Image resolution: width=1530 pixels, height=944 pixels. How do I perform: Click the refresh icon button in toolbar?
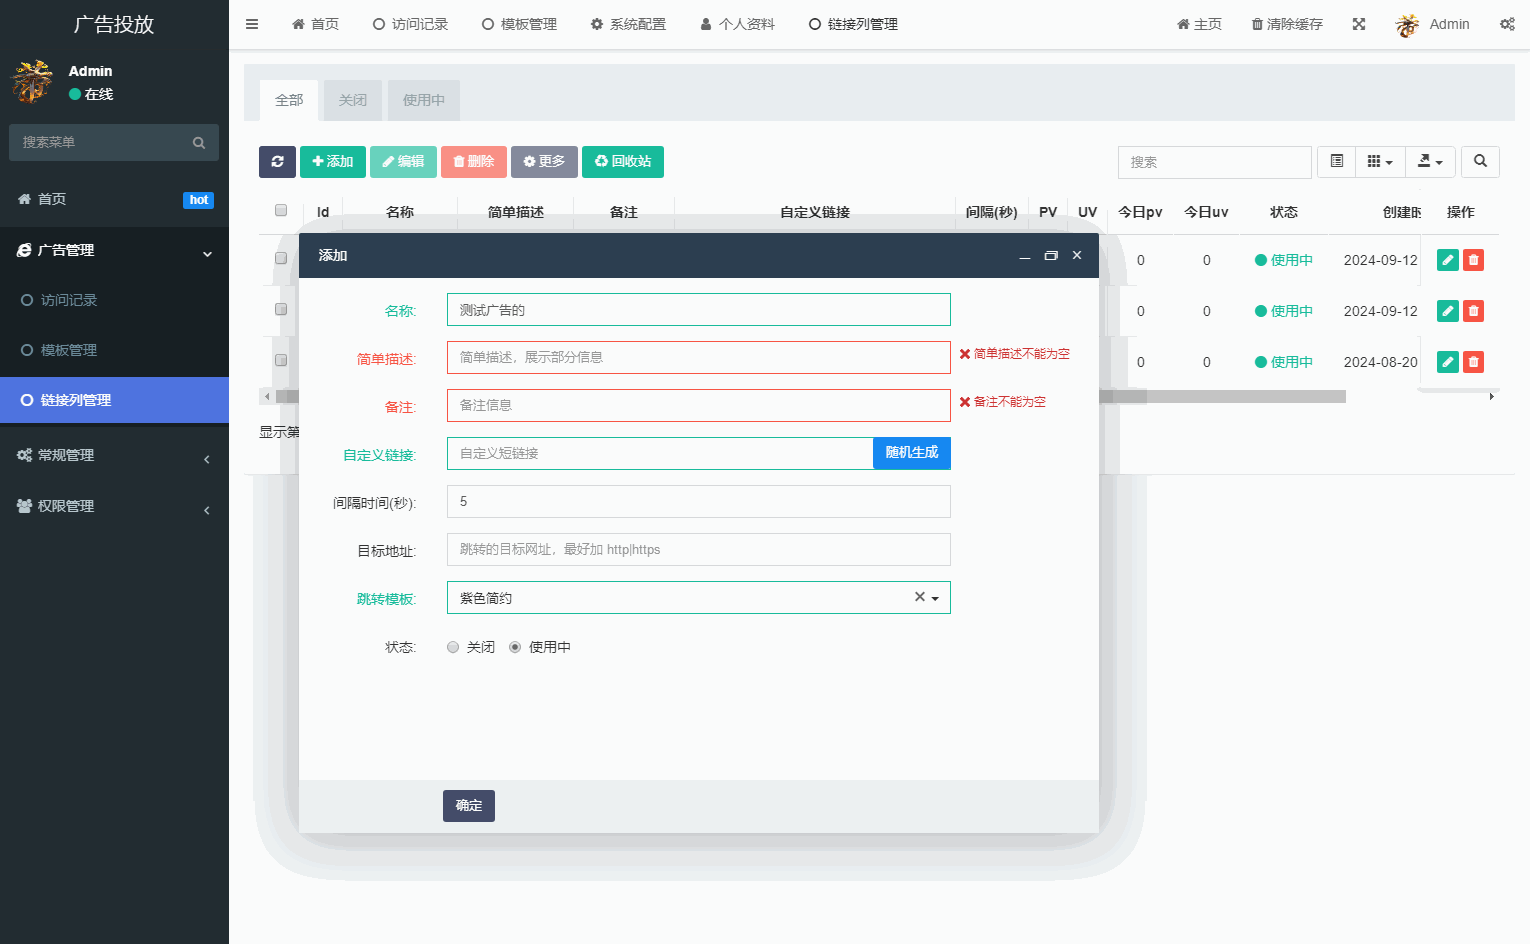(x=277, y=162)
